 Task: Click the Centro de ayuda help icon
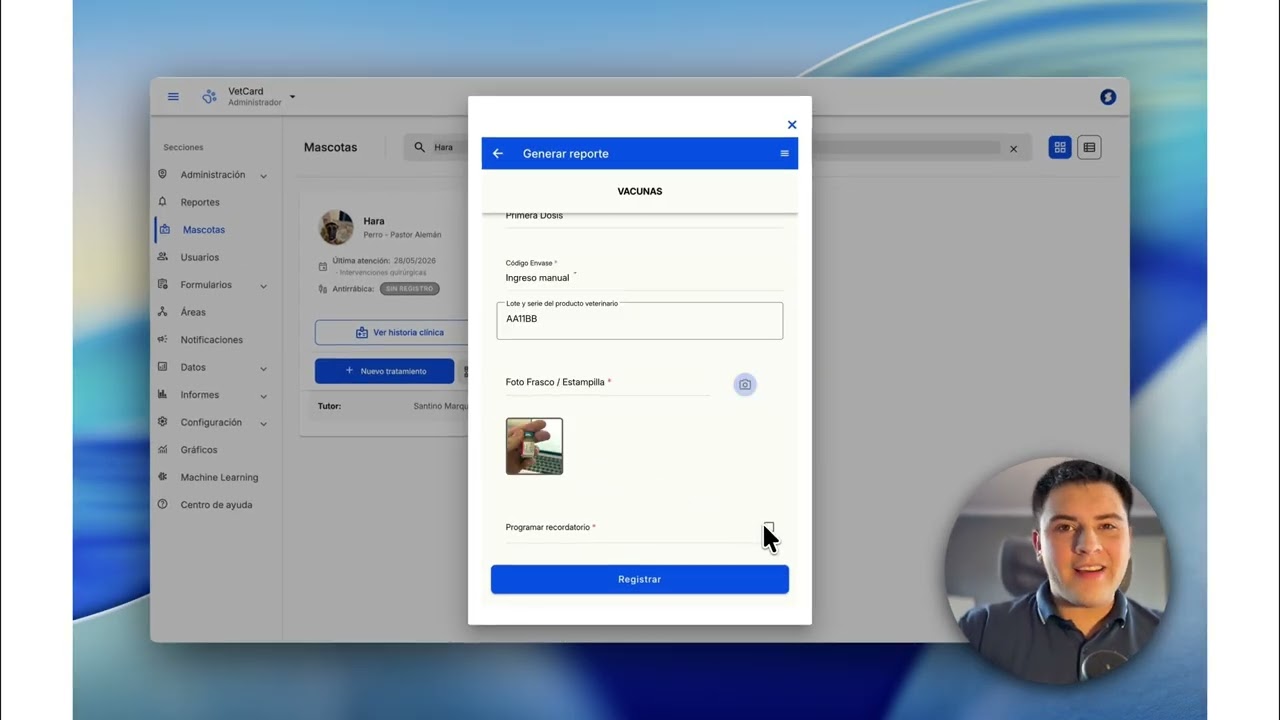click(x=163, y=505)
